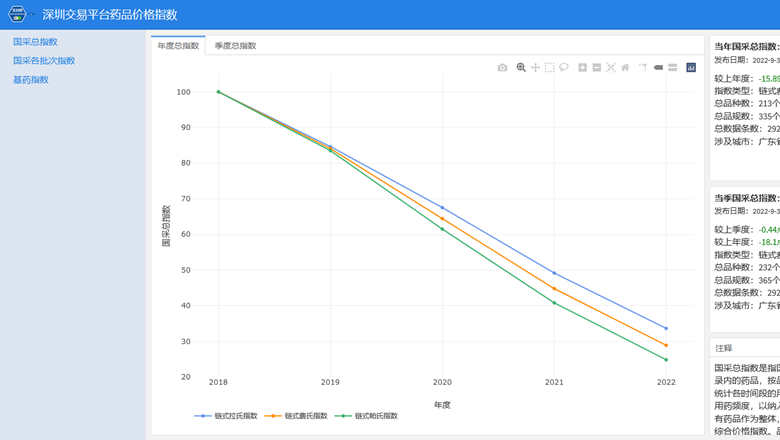Select the Pan crosshair-arrows tool
Screen dimensions: 780x440
tap(535, 68)
